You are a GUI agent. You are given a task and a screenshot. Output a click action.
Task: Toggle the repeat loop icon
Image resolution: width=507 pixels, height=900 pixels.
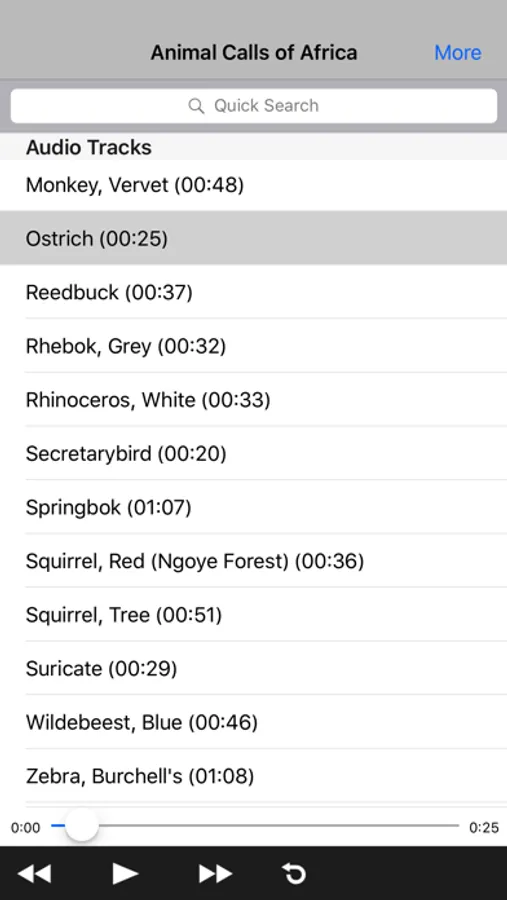(x=295, y=874)
